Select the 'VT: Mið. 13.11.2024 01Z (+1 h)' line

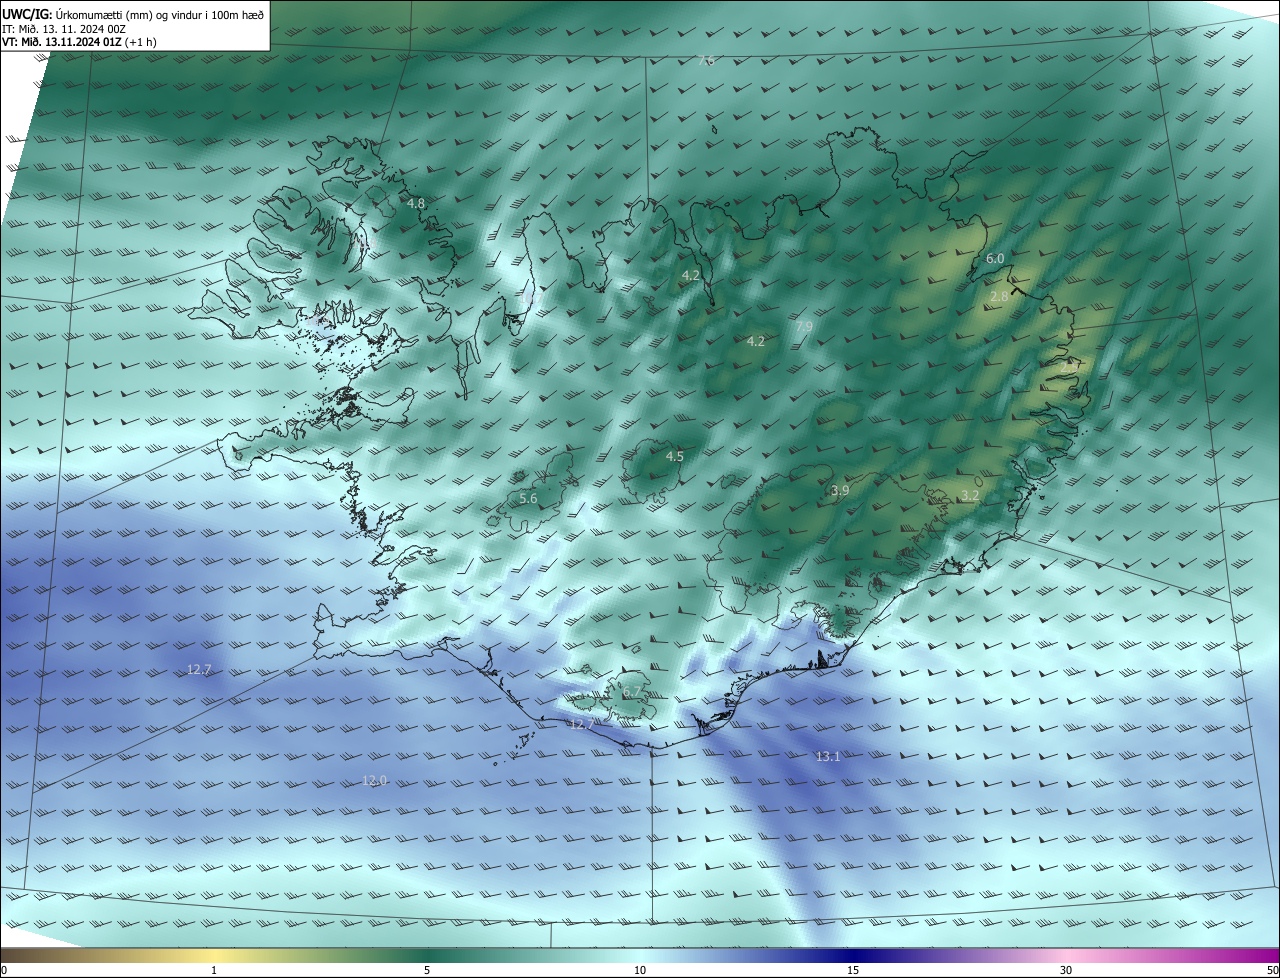tap(79, 42)
